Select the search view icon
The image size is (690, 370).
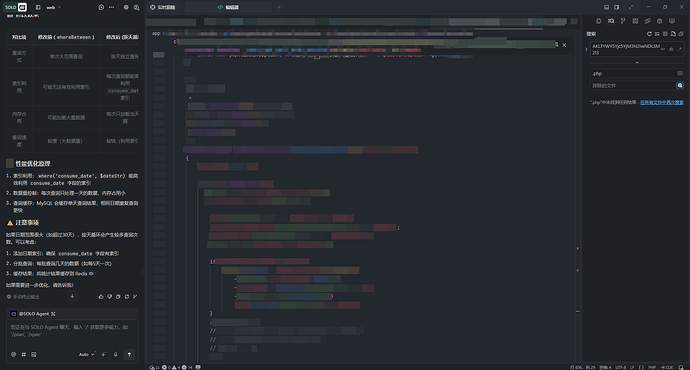point(611,21)
